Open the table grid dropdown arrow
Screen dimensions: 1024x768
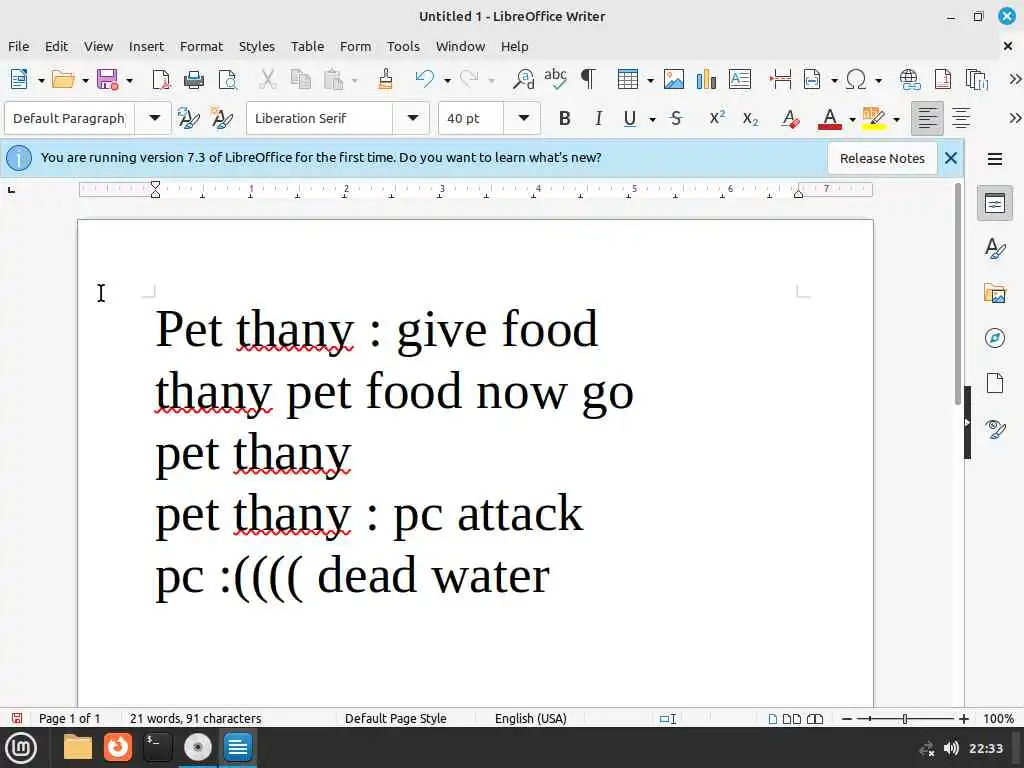(650, 80)
